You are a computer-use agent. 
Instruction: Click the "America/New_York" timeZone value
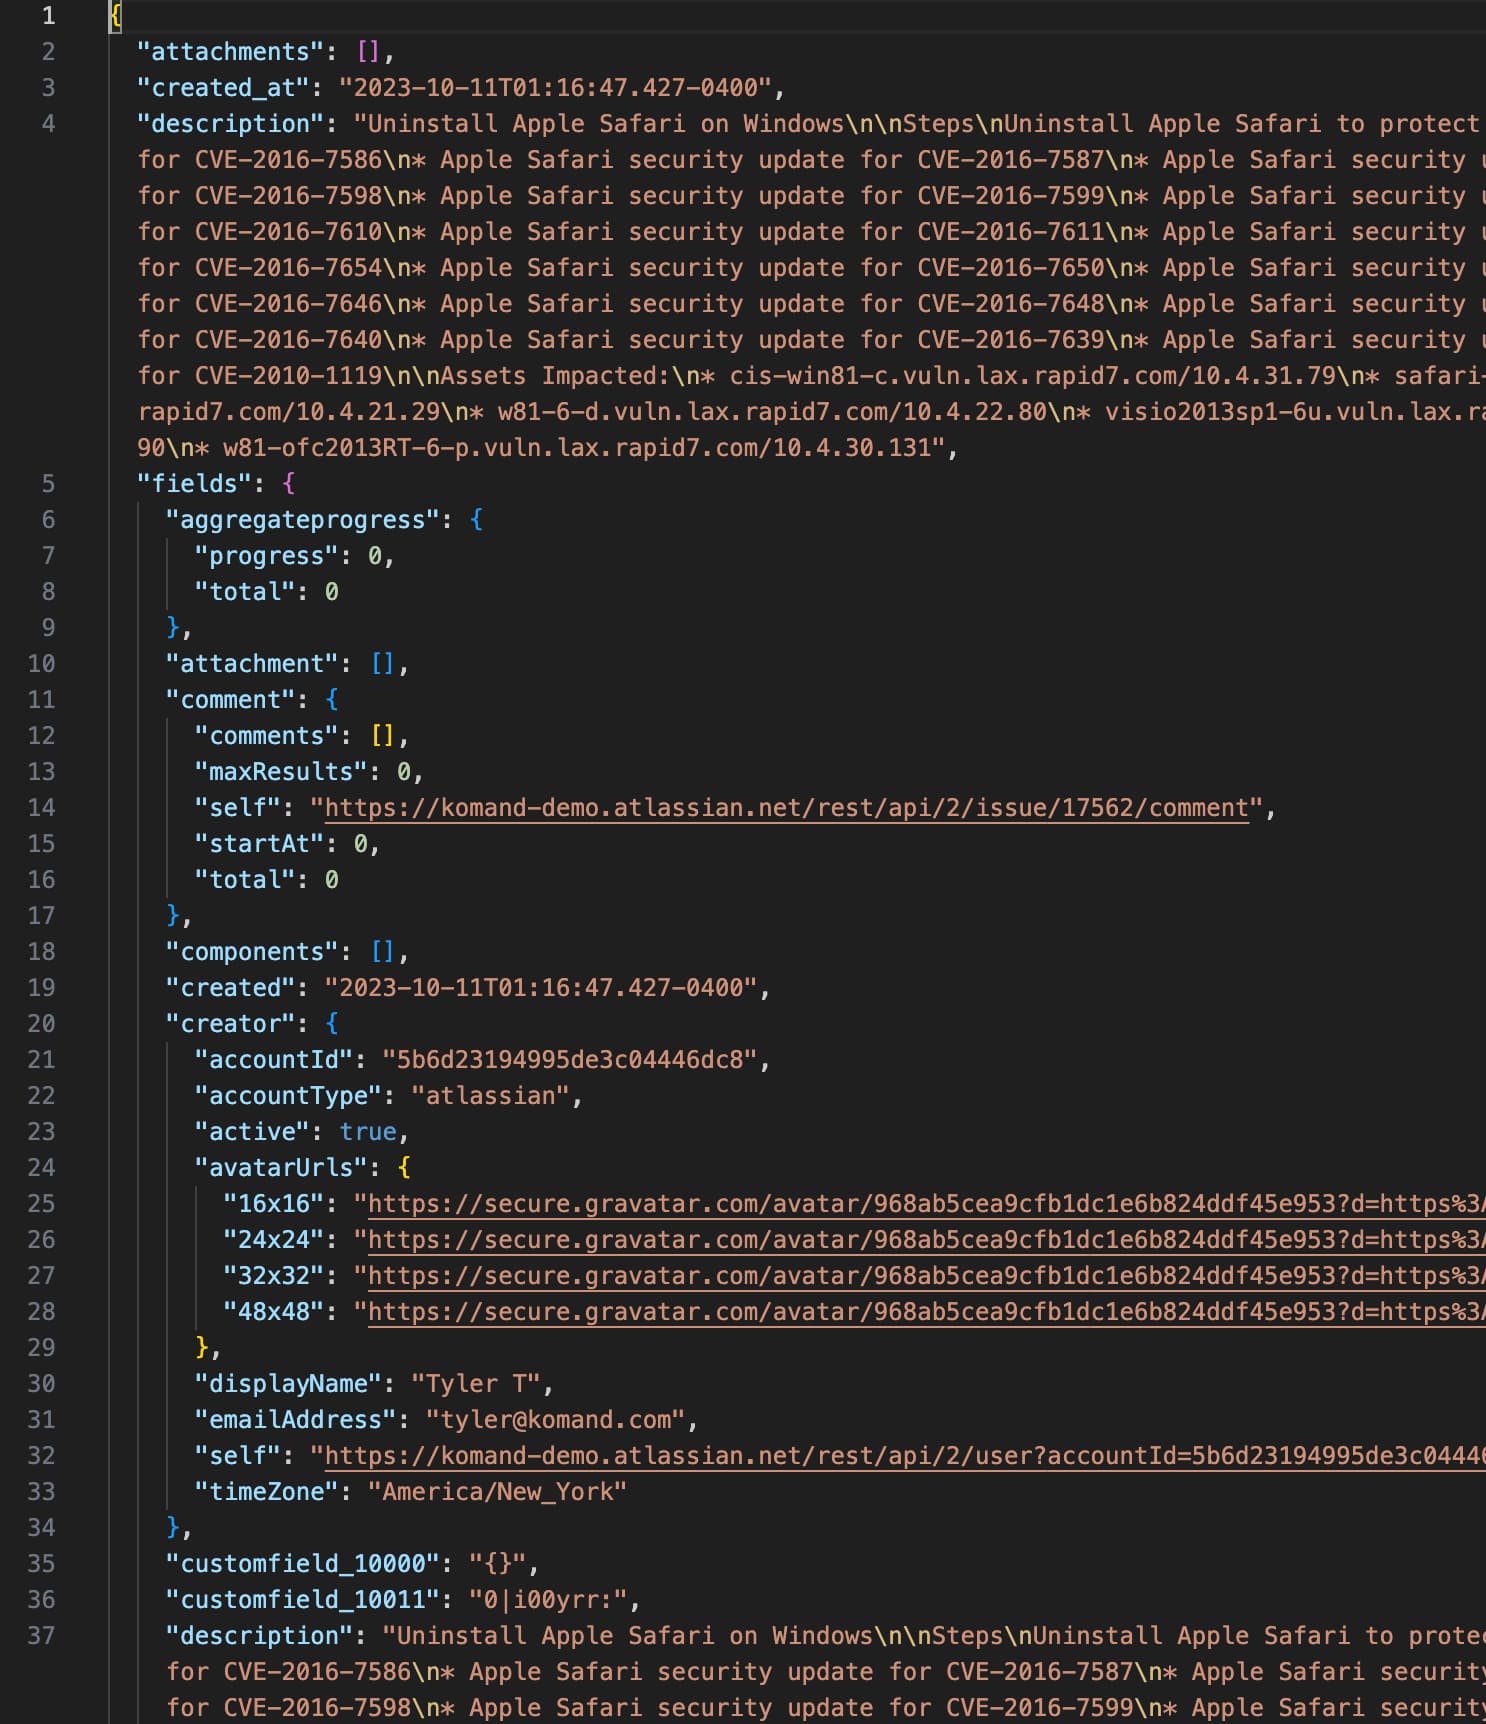click(x=497, y=1492)
